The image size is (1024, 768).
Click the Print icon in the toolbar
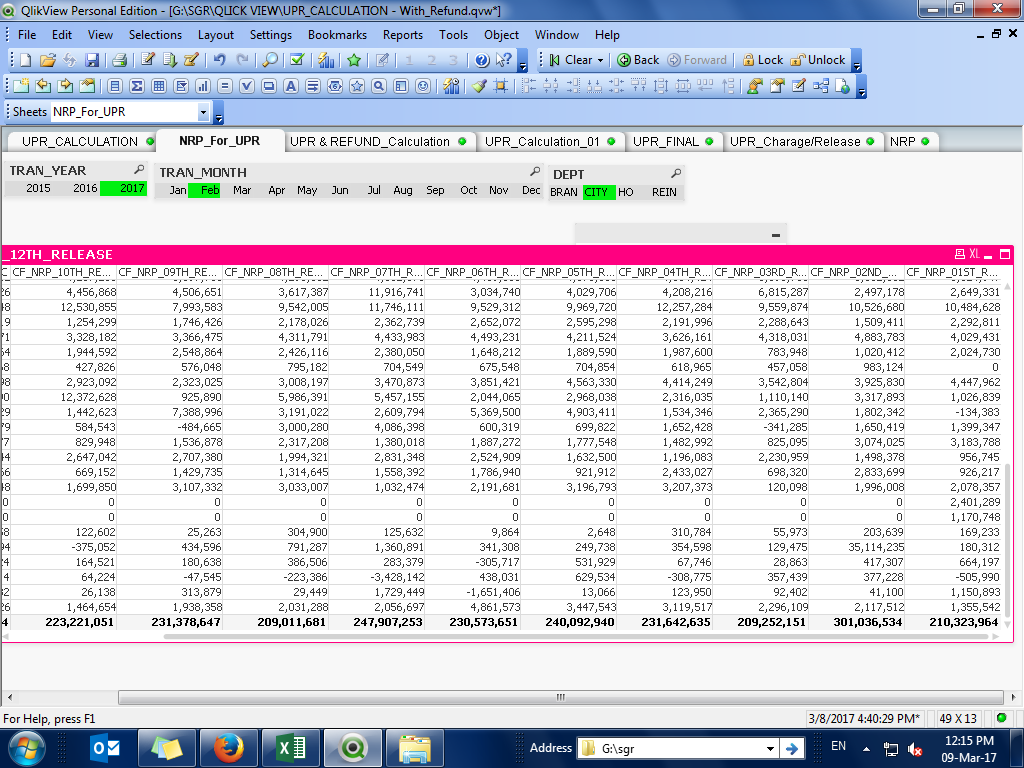tap(119, 60)
